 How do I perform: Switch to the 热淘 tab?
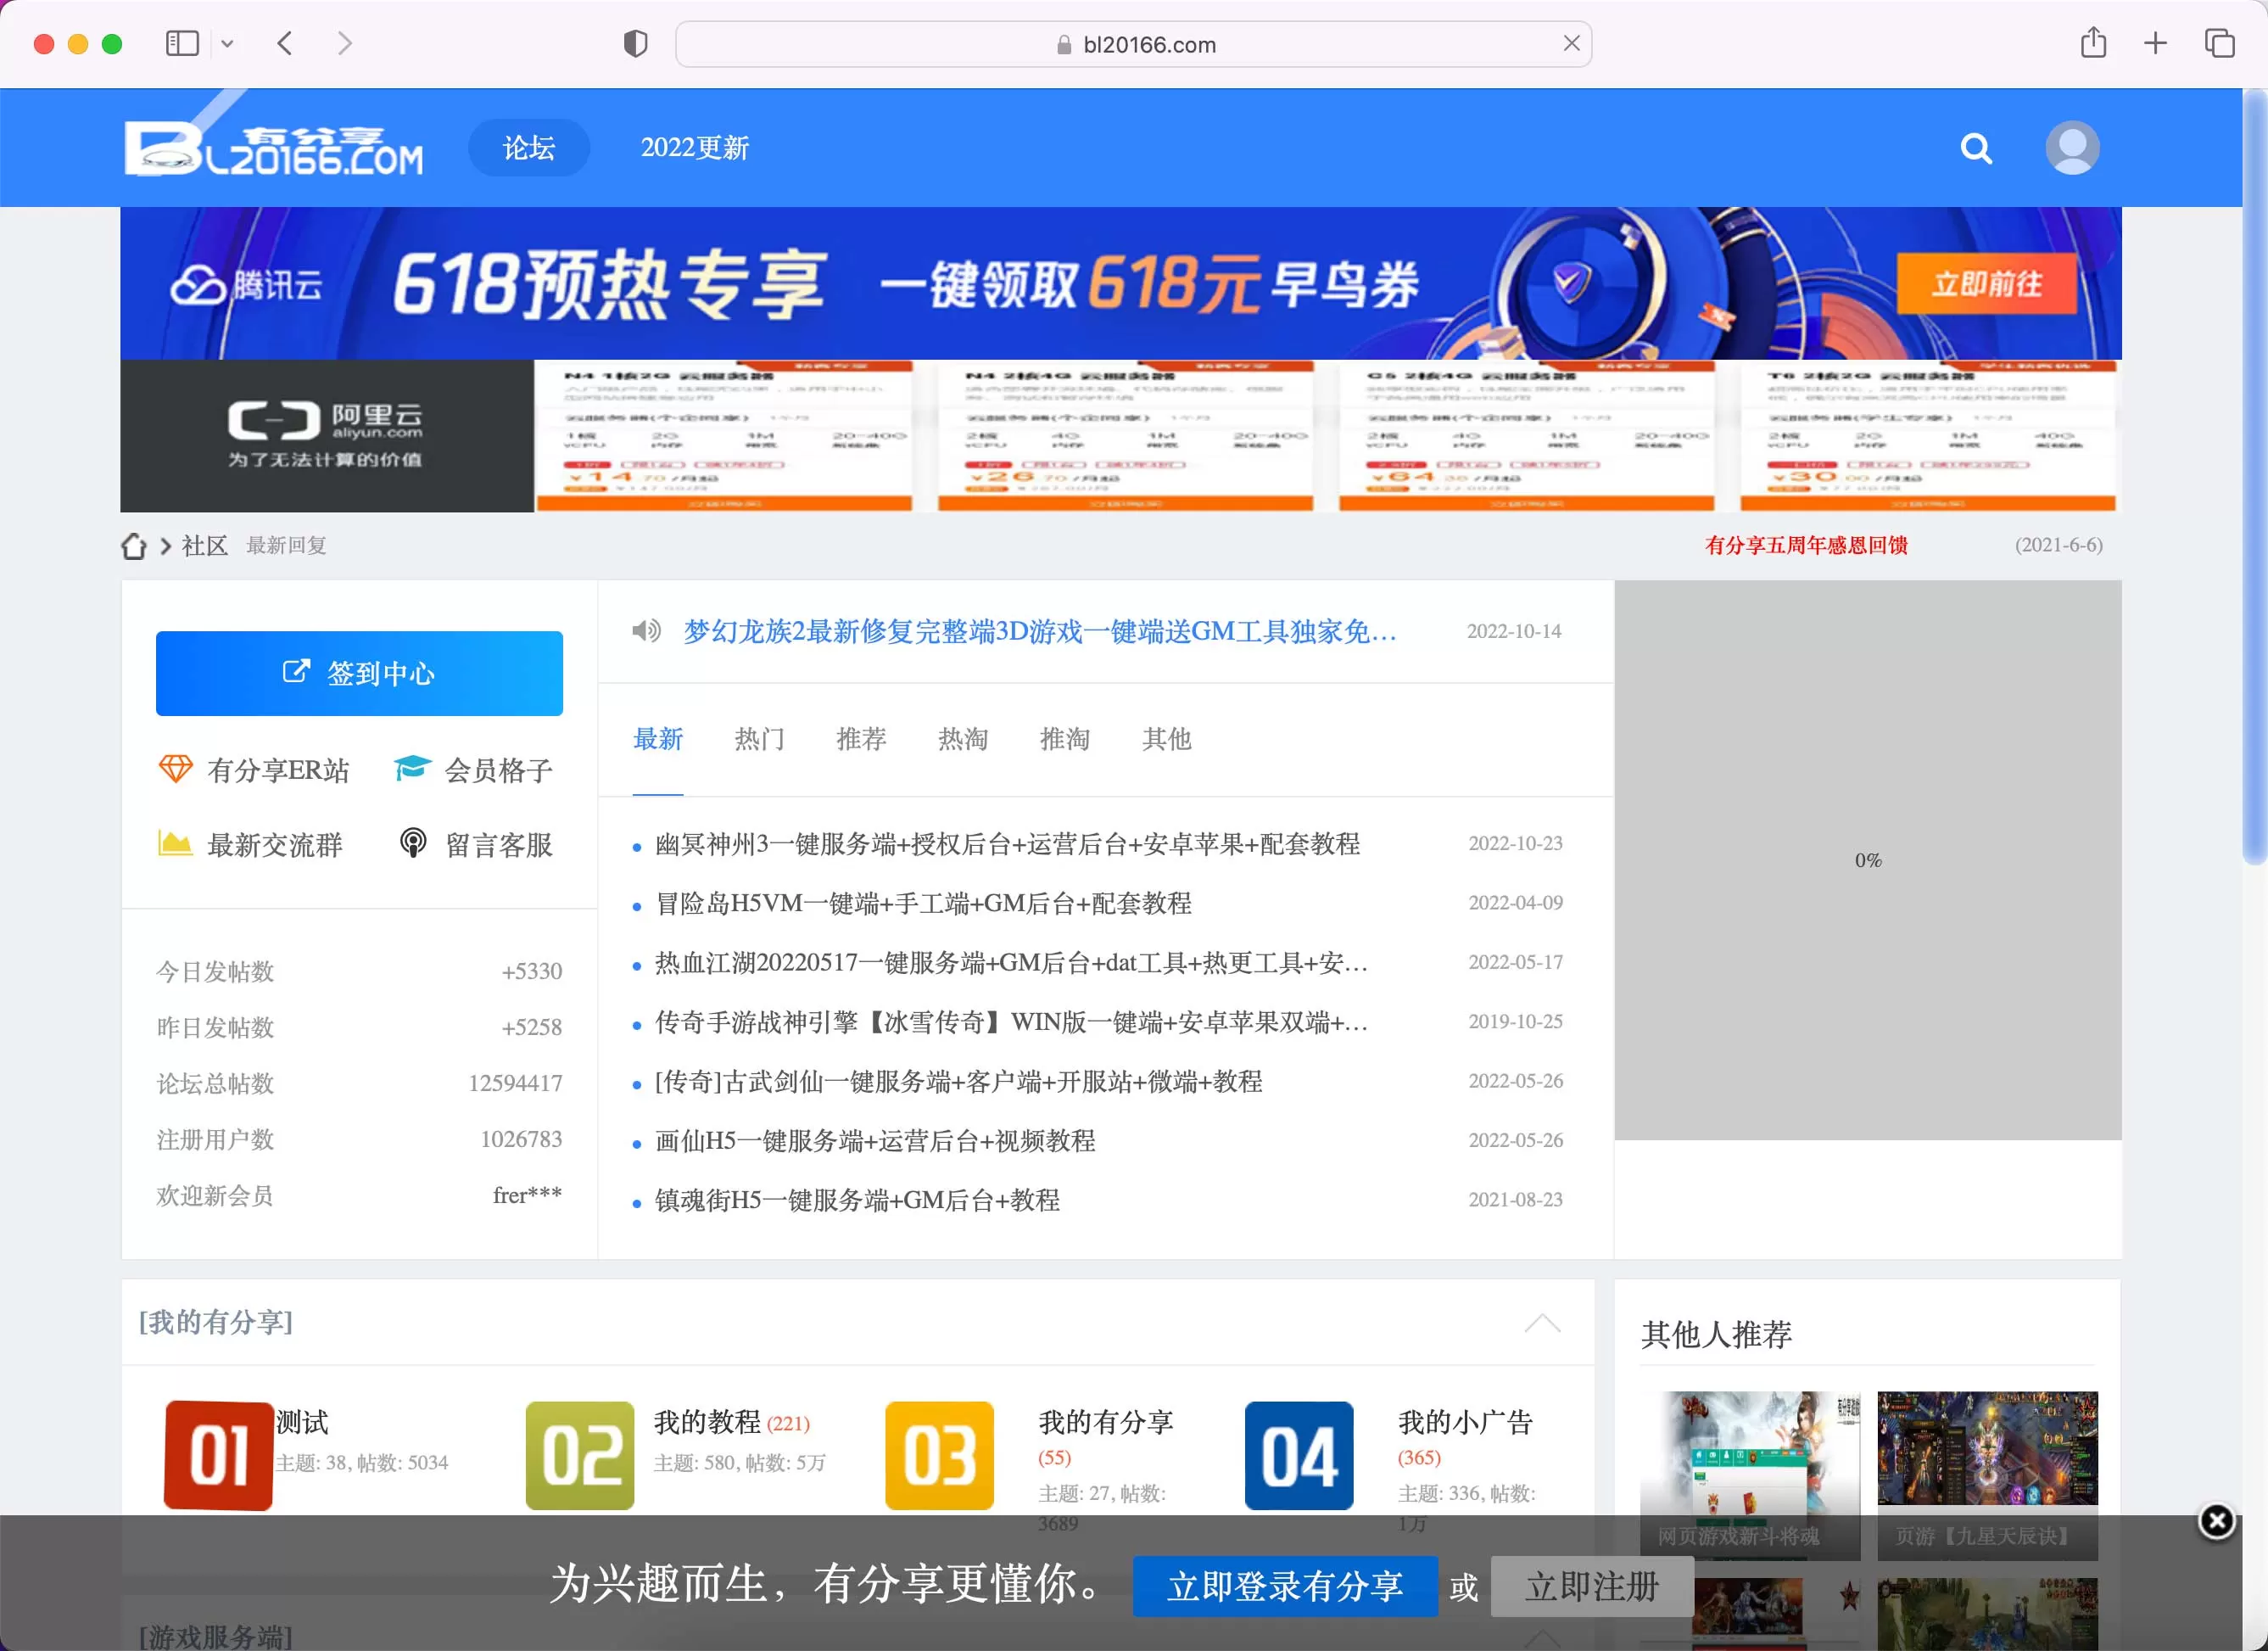[963, 739]
